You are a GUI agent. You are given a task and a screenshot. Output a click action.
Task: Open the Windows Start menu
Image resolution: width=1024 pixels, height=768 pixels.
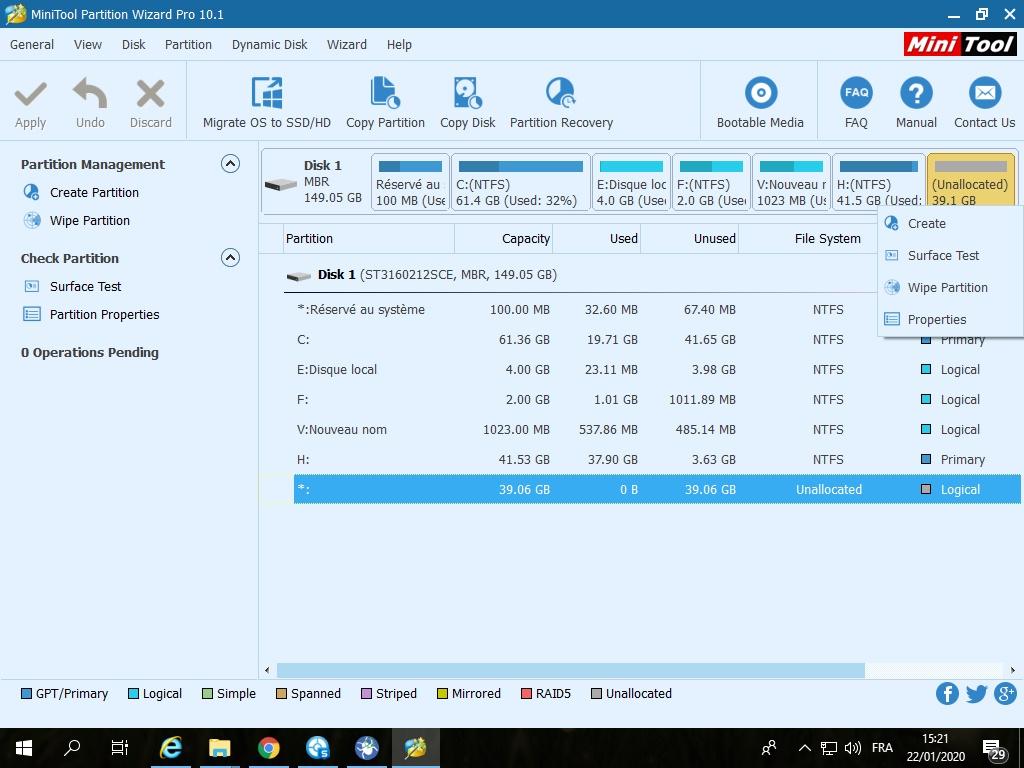(24, 748)
